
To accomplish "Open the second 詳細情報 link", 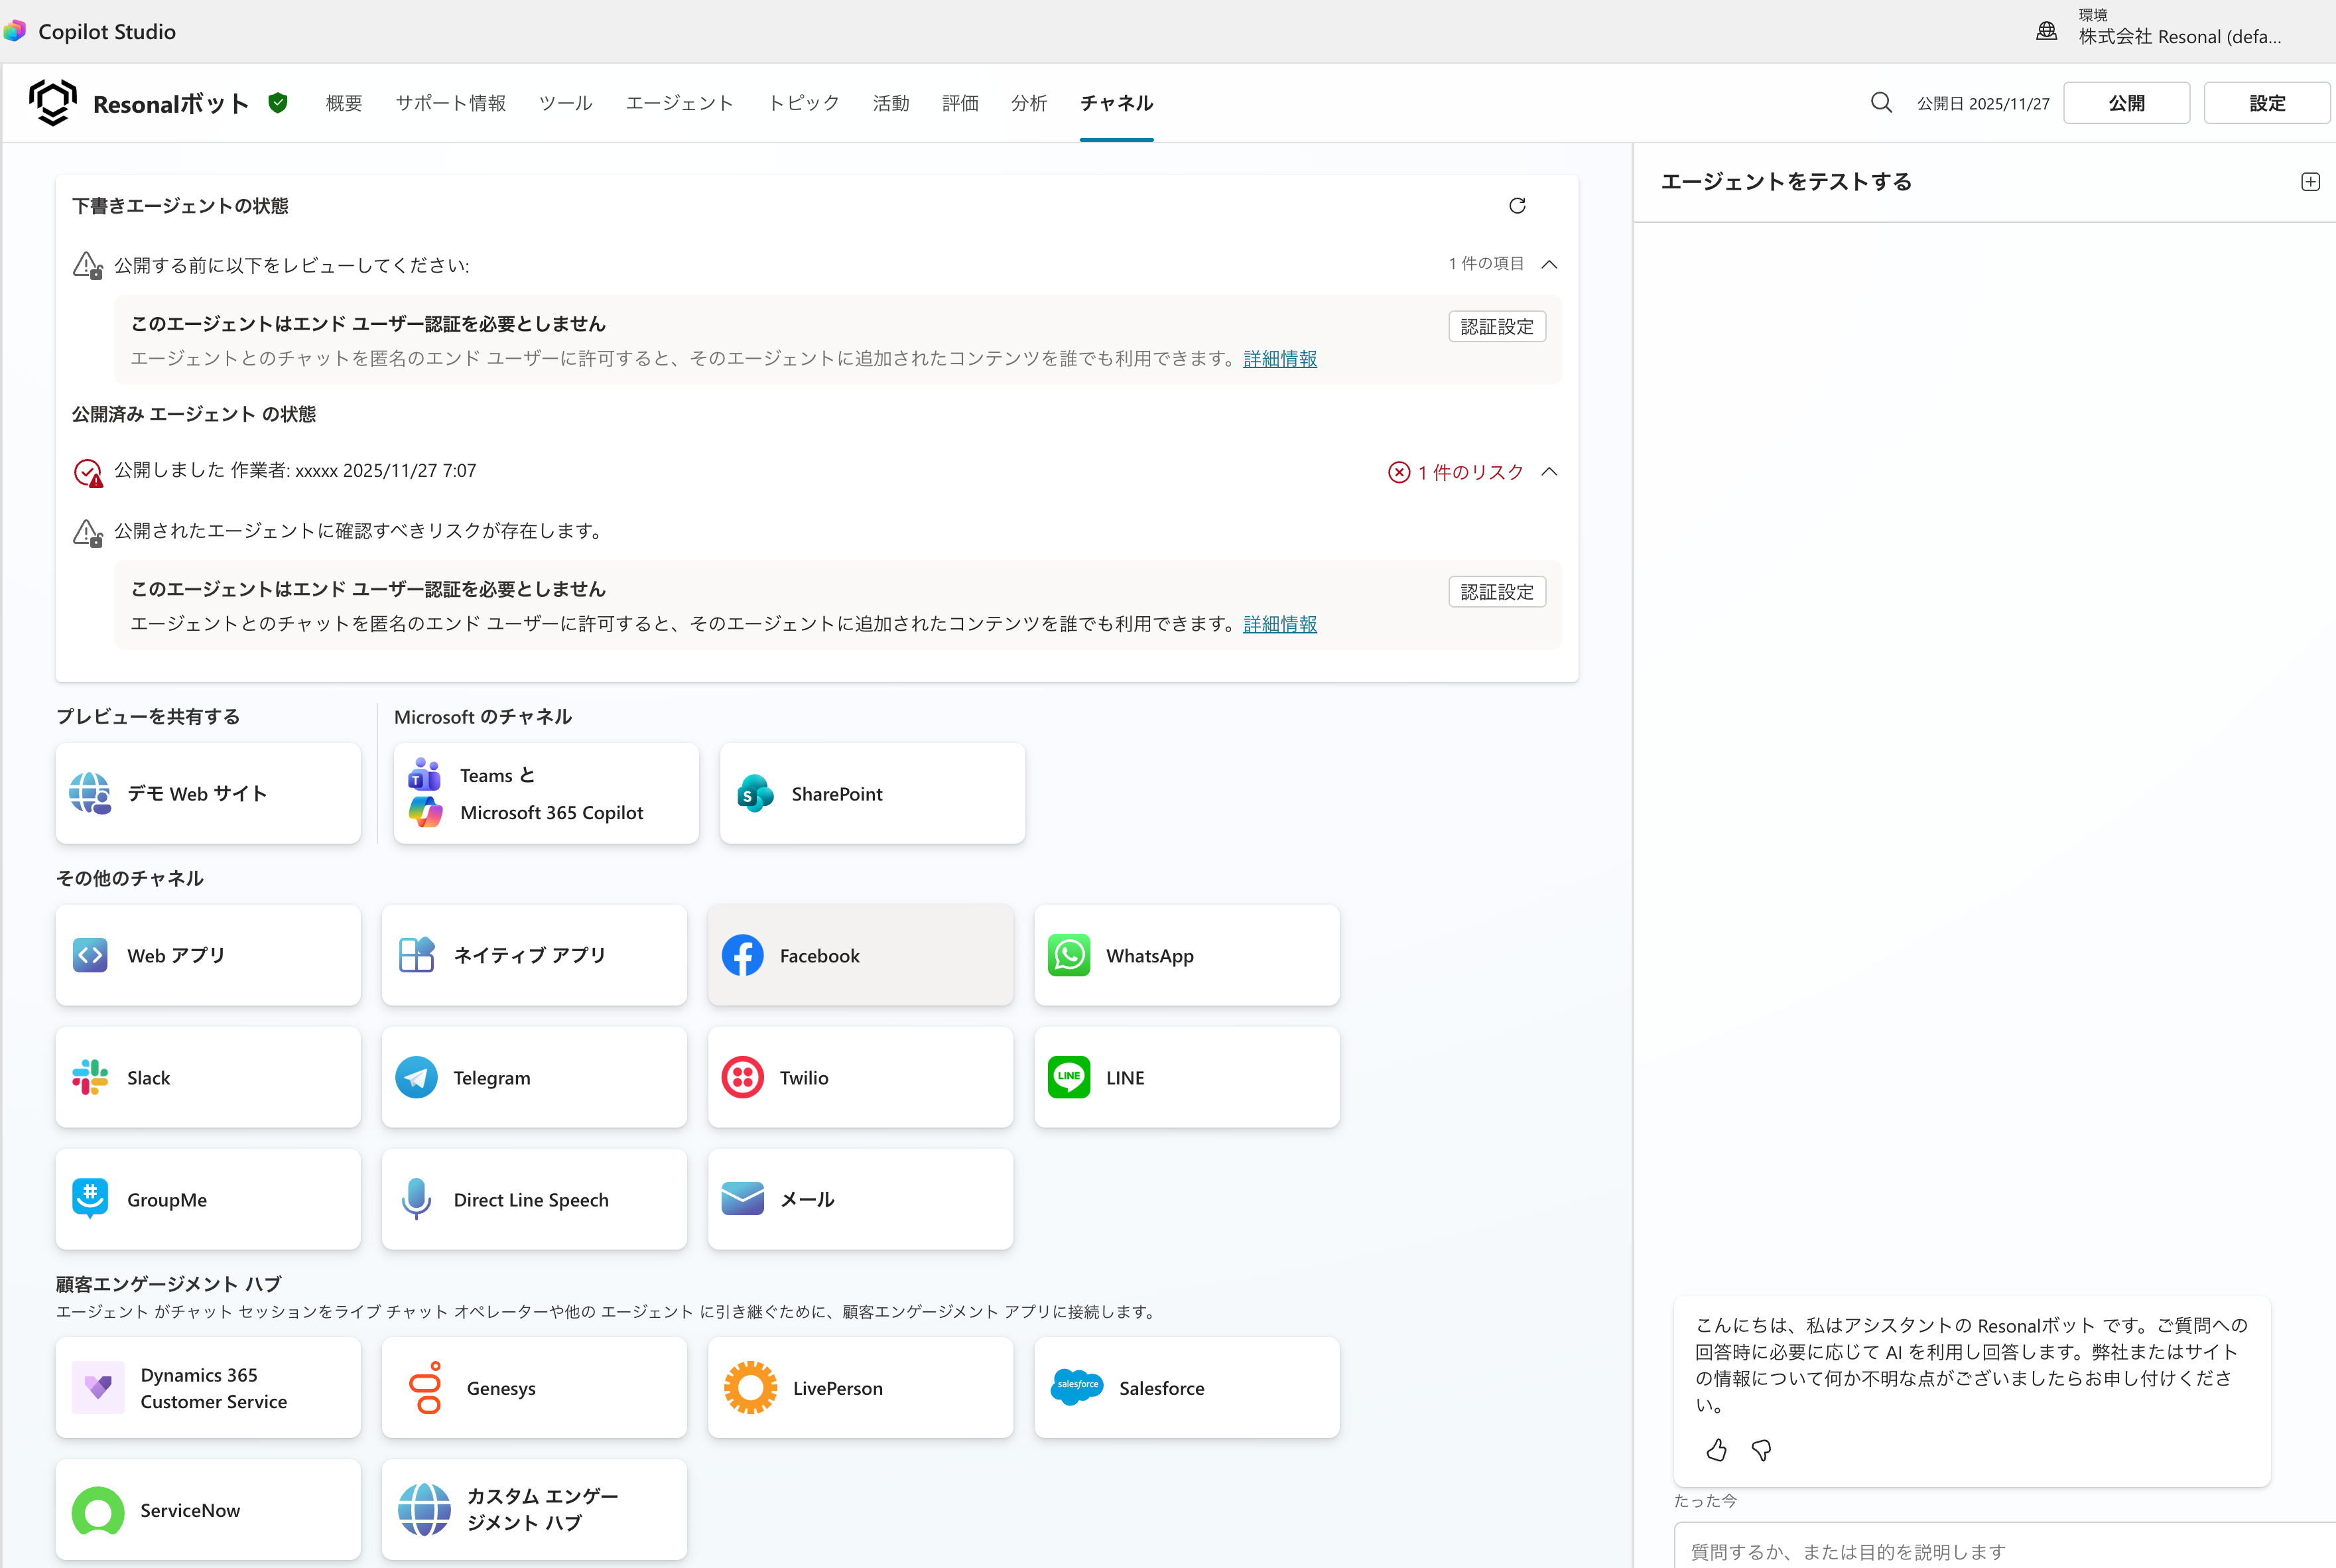I will pyautogui.click(x=1279, y=624).
